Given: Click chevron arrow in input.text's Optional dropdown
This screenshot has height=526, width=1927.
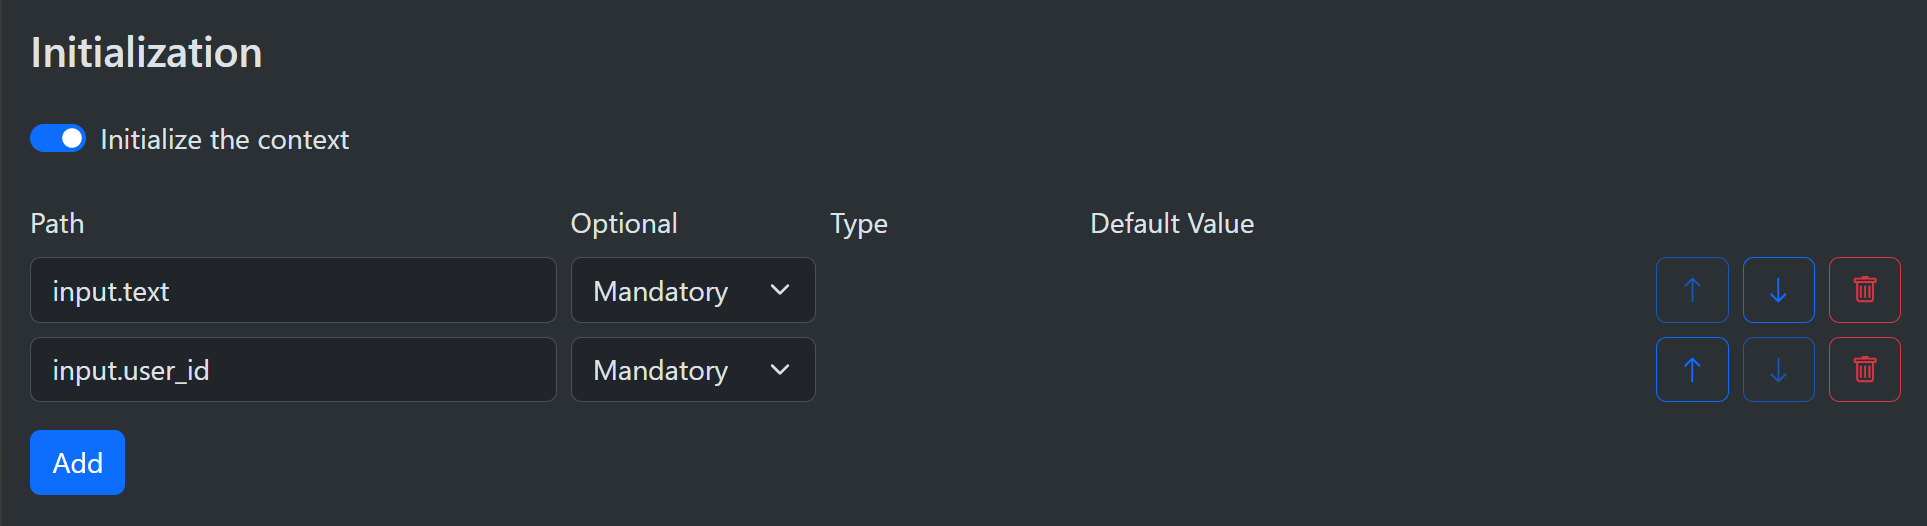Looking at the screenshot, I should 780,290.
